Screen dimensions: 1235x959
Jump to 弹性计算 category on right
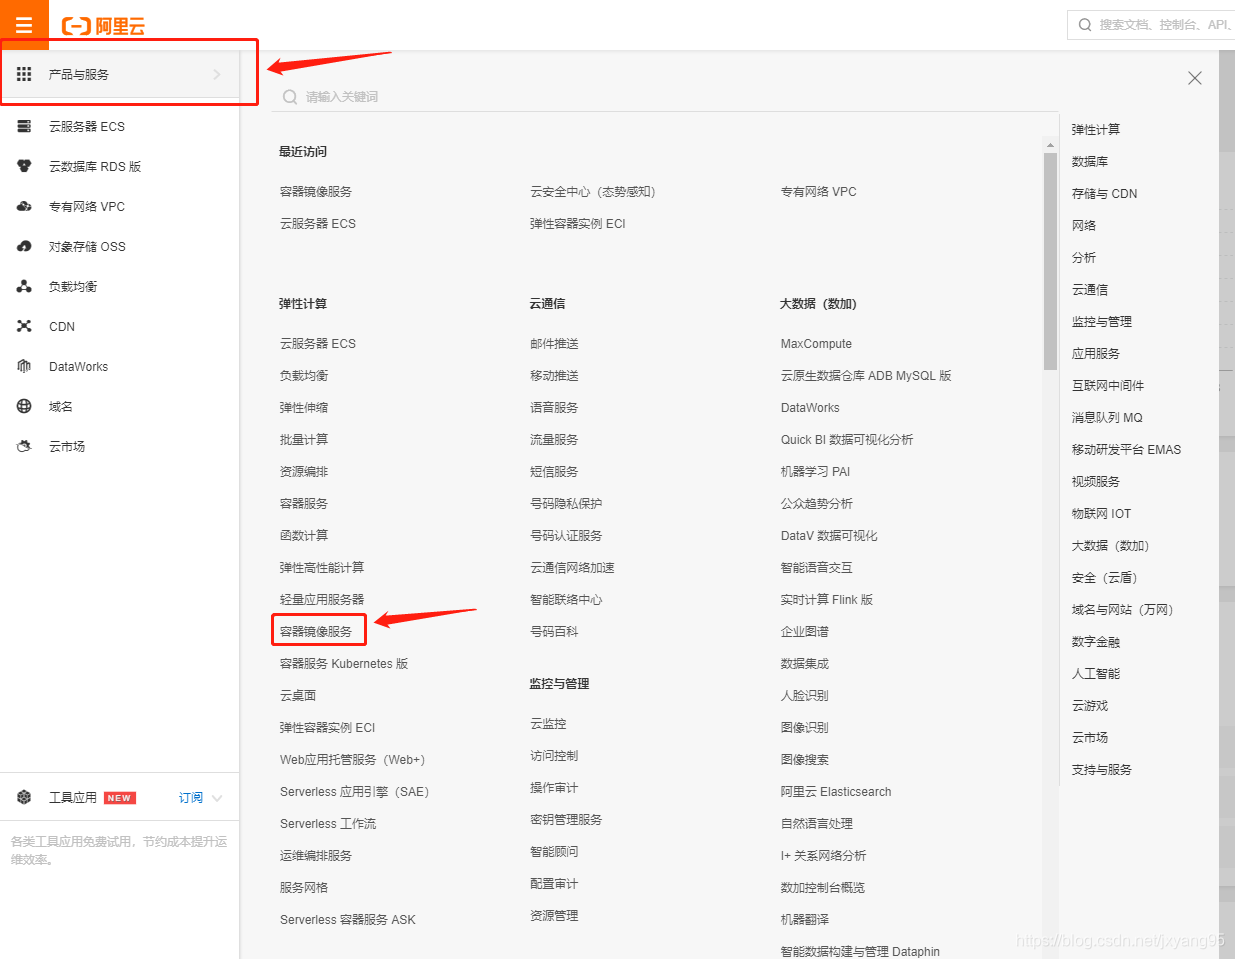1096,130
